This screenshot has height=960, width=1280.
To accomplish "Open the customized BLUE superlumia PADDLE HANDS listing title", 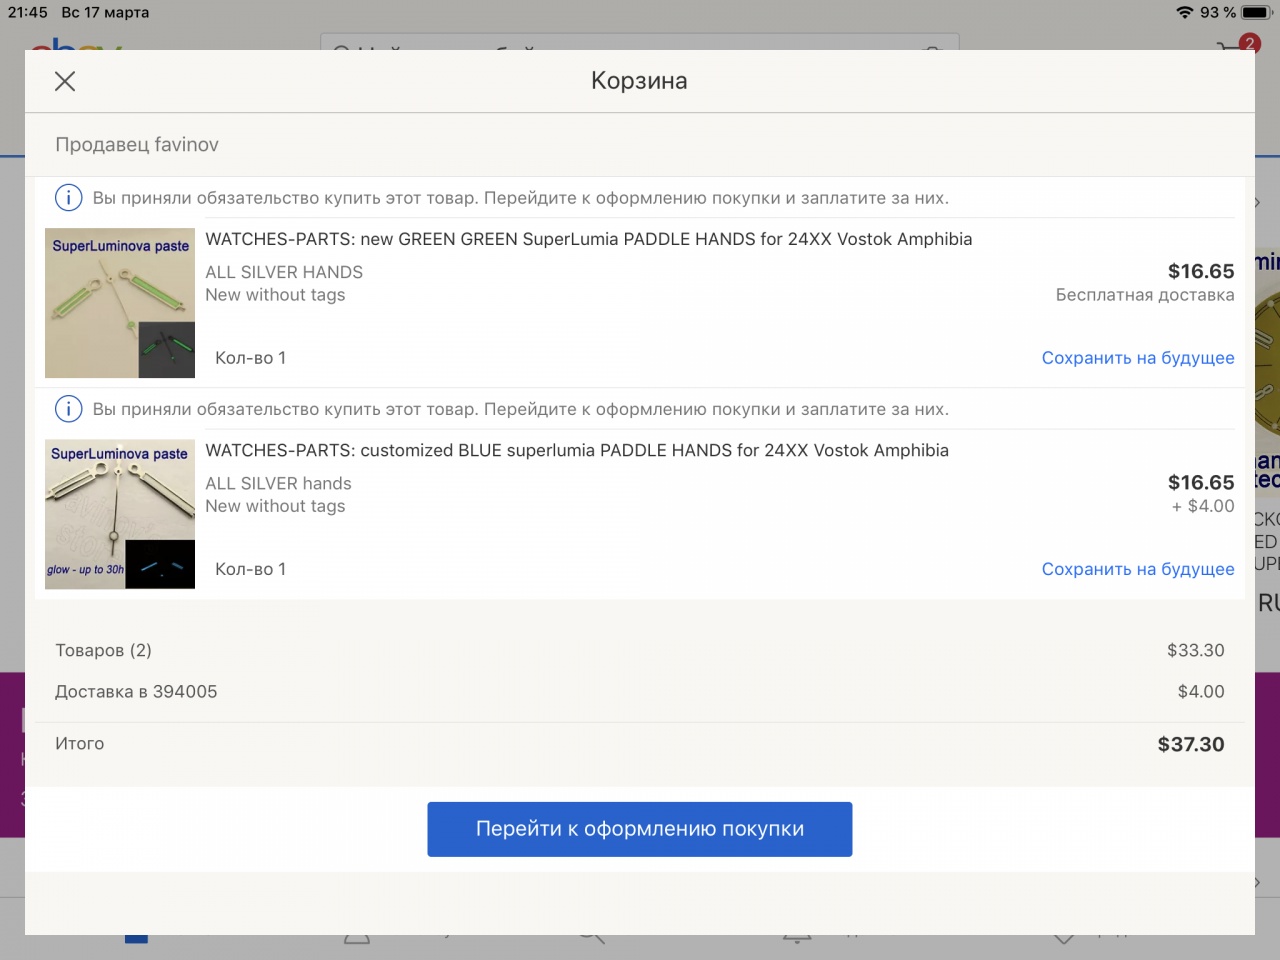I will click(x=577, y=450).
